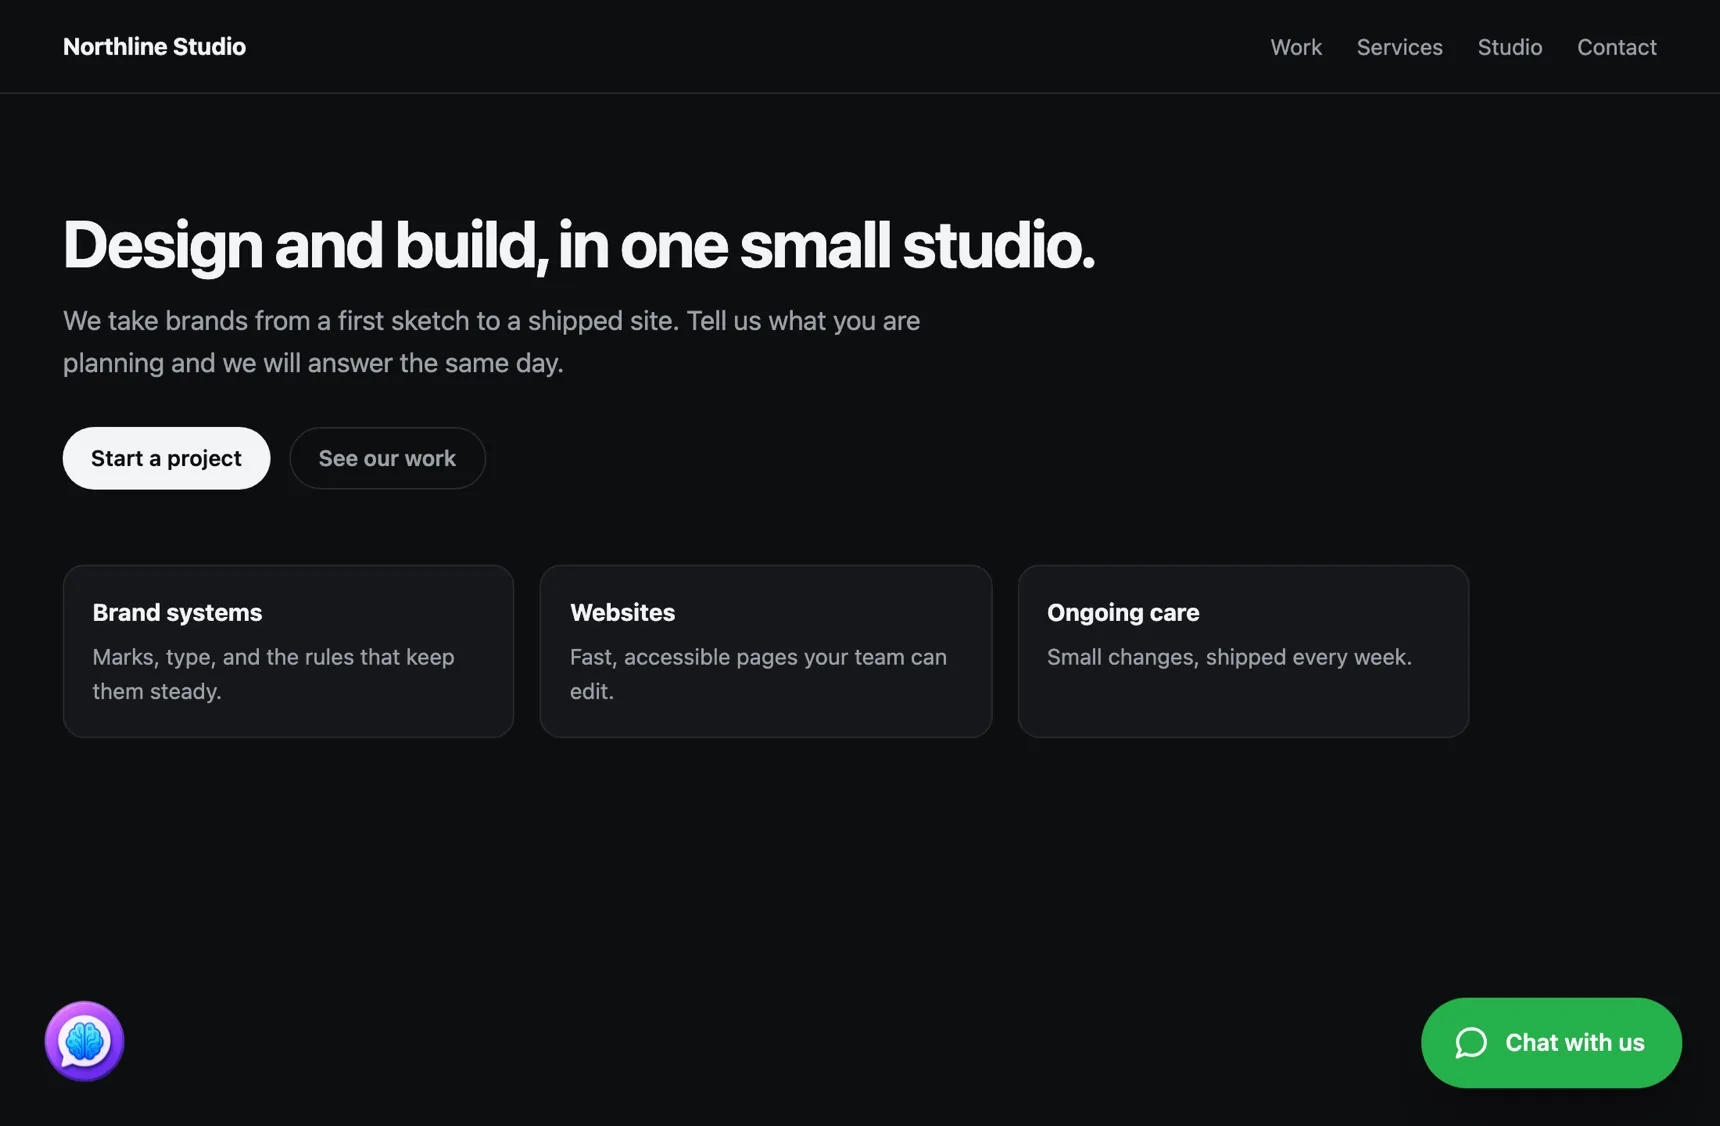This screenshot has width=1720, height=1126.
Task: Navigate to the Studio page link
Action: pyautogui.click(x=1510, y=47)
